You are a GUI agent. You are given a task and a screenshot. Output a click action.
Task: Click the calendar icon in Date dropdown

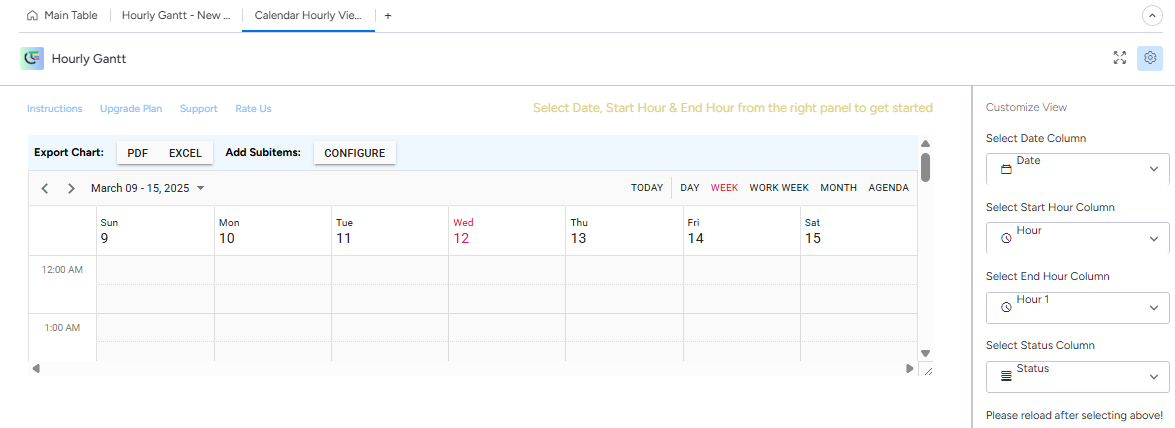pos(1006,169)
